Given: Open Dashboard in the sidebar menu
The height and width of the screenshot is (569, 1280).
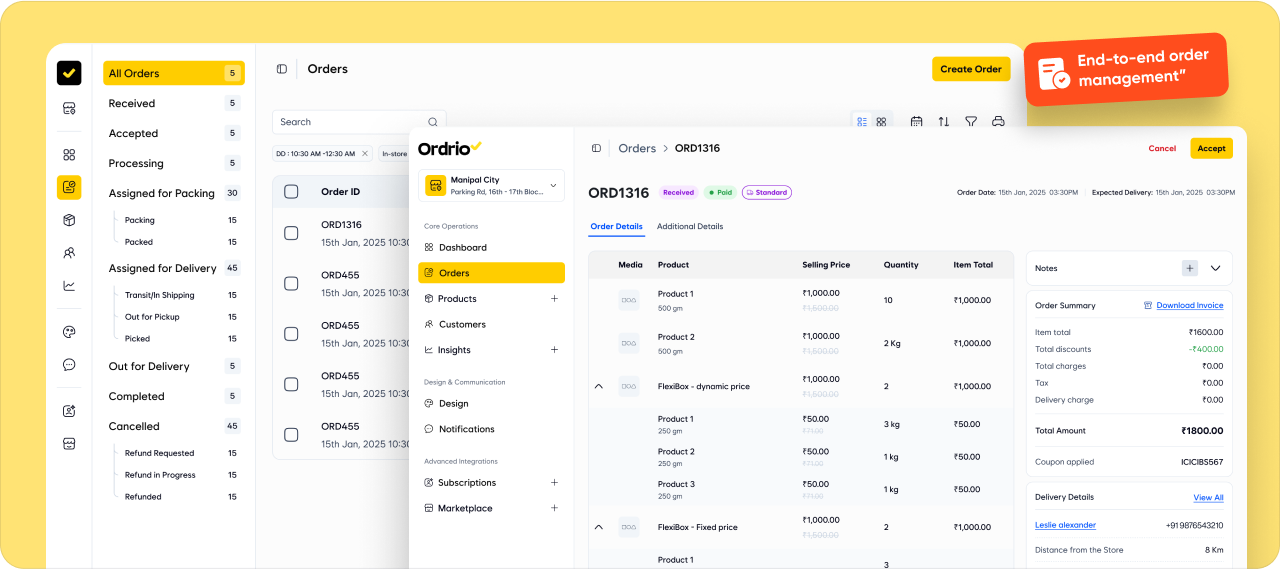Looking at the screenshot, I should [x=462, y=247].
